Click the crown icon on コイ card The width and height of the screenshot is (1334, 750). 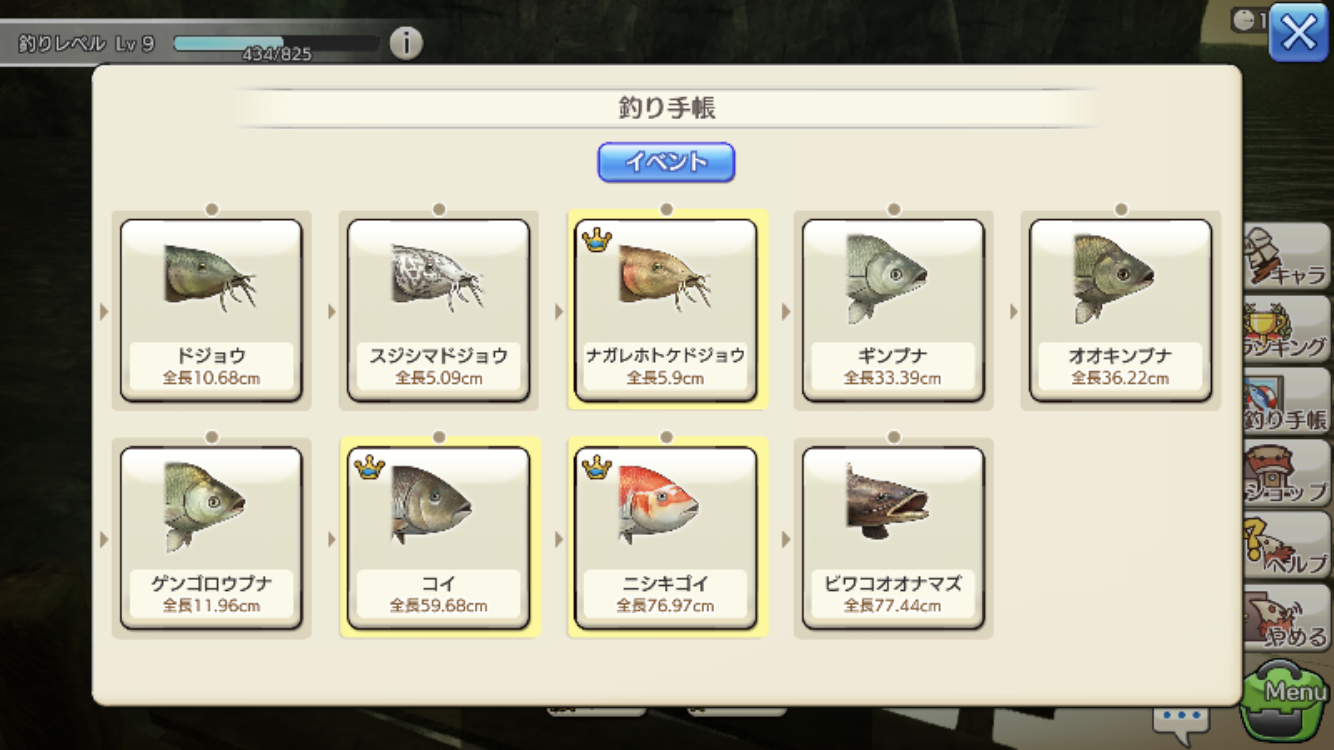pyautogui.click(x=369, y=467)
